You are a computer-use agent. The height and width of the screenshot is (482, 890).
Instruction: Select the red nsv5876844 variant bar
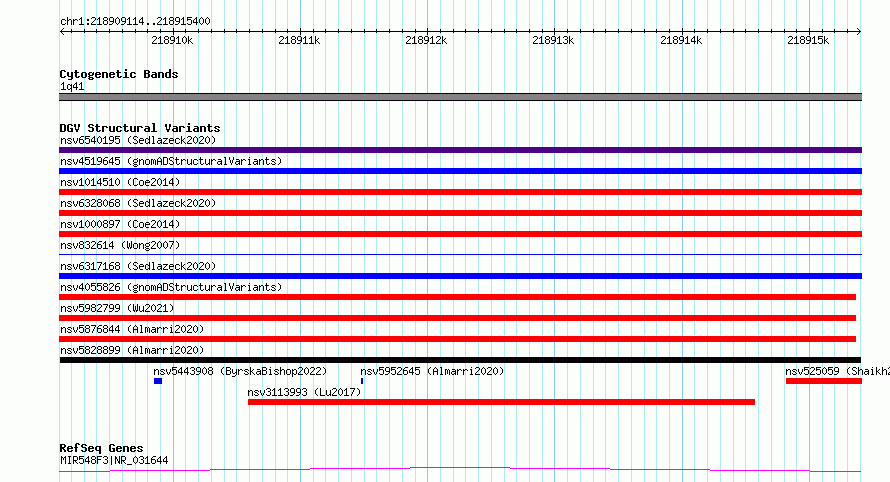pos(457,339)
